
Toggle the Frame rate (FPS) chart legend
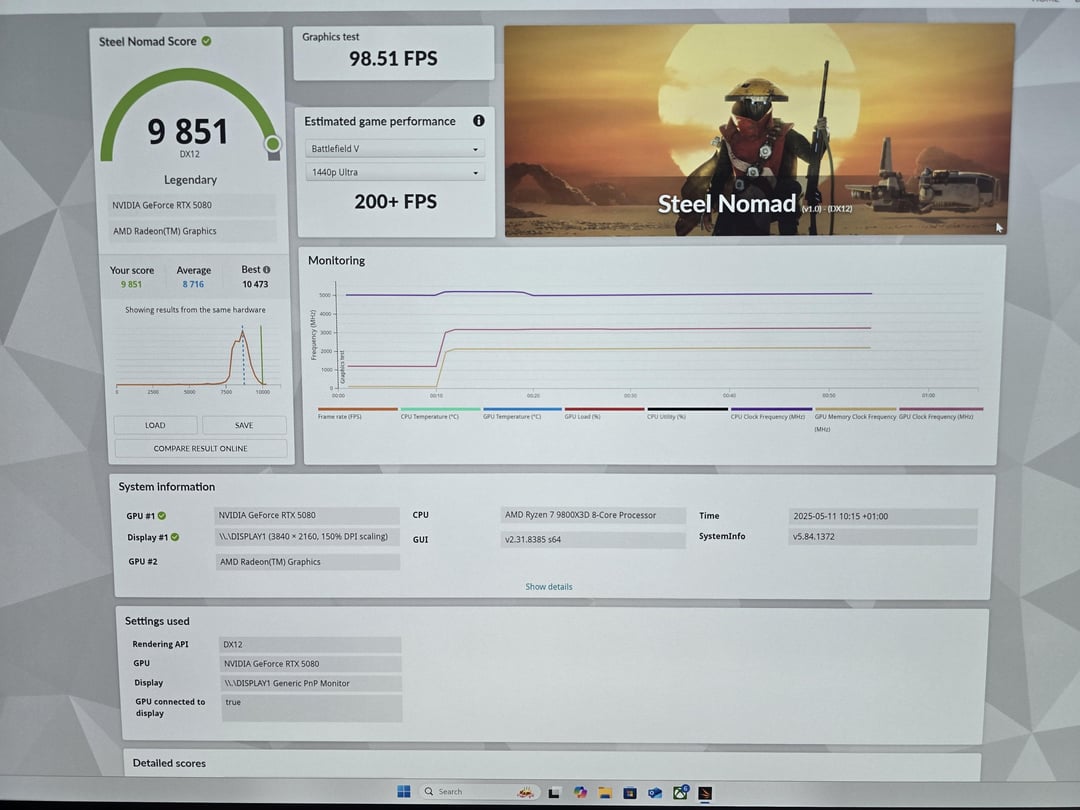pos(357,413)
